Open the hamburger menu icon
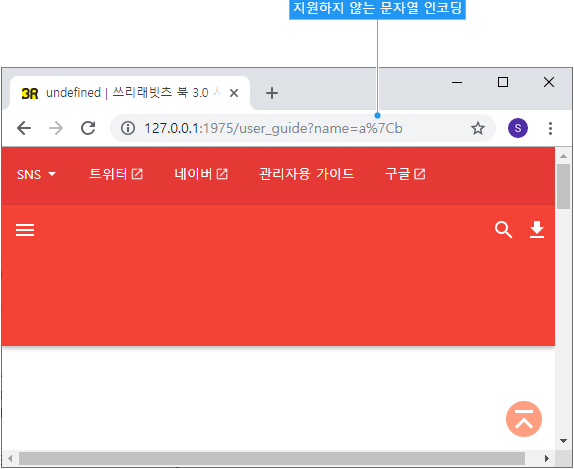This screenshot has width=574, height=469. (x=25, y=230)
